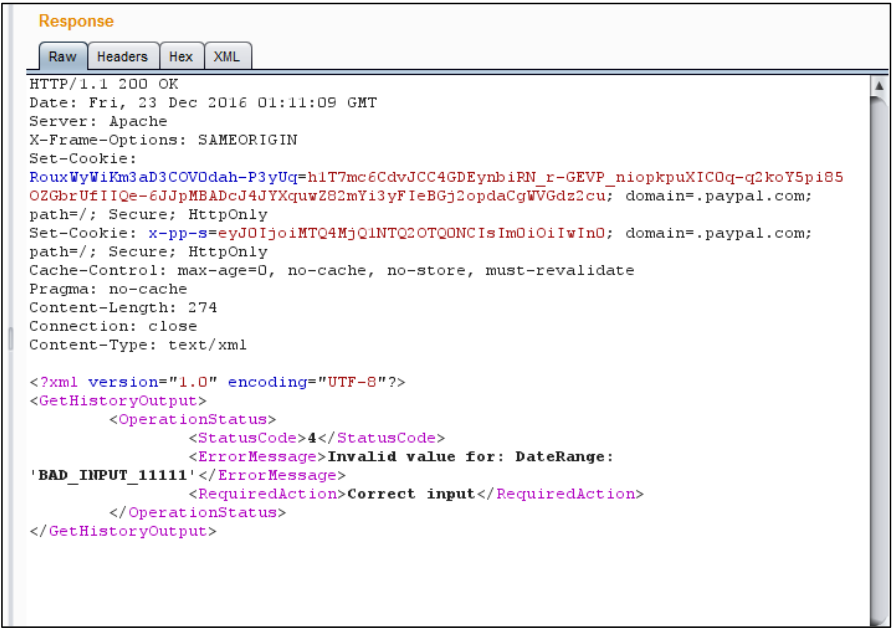Click the scrollbar up arrow
This screenshot has height=633, width=895.
(879, 86)
